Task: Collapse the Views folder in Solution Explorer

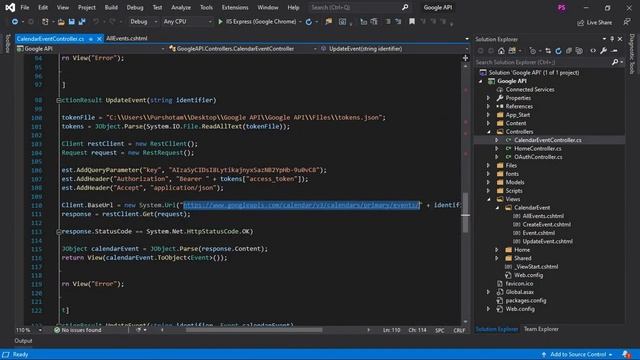Action: click(x=489, y=199)
